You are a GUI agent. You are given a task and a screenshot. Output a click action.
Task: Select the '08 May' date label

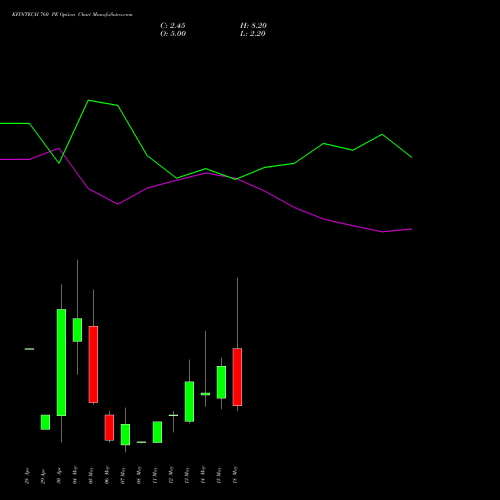(139, 475)
